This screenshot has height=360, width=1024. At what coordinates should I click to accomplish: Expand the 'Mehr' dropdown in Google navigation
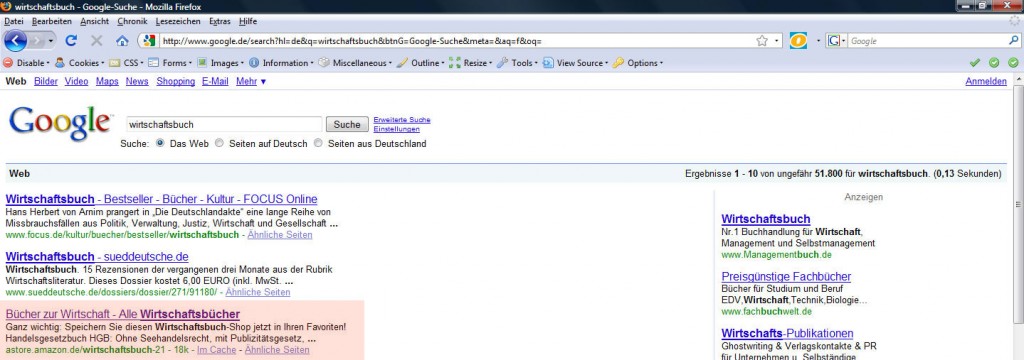pos(251,82)
